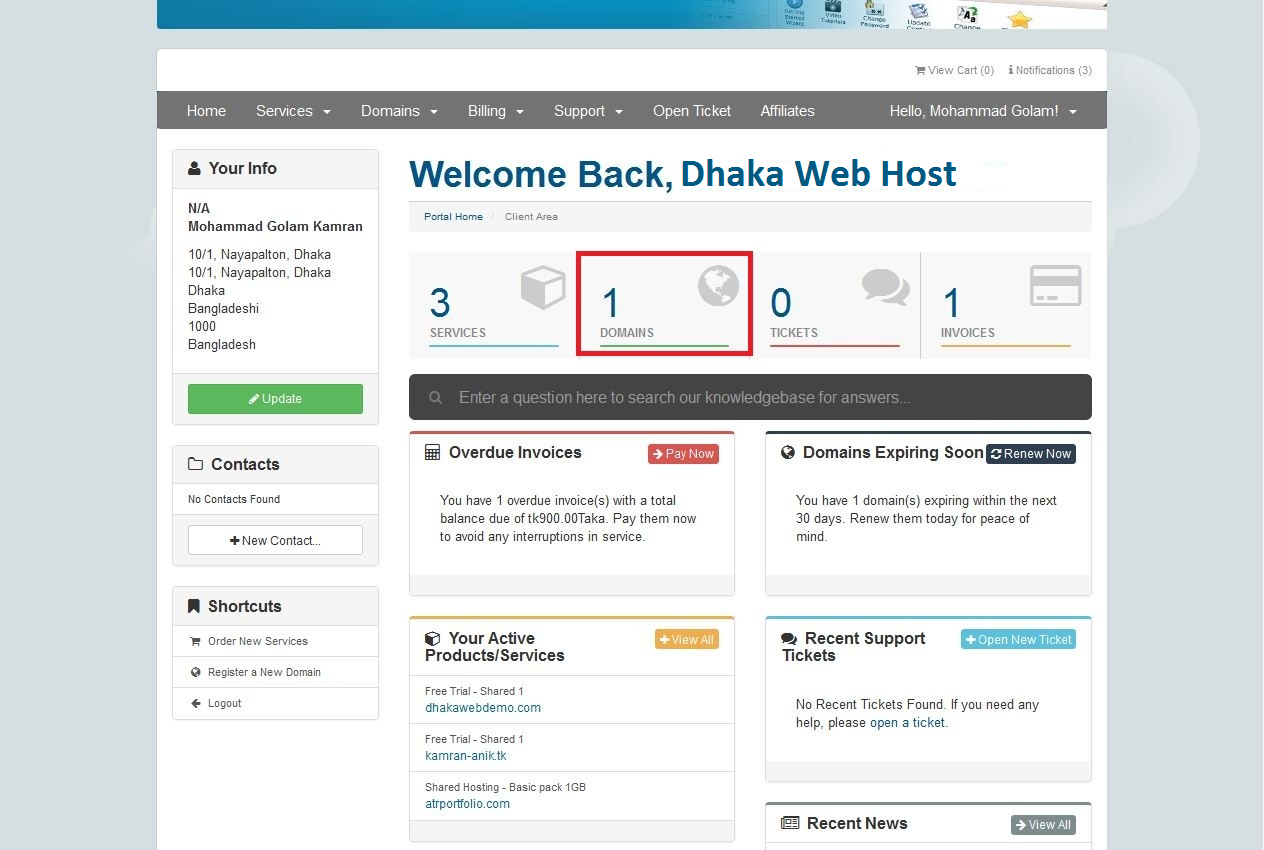This screenshot has width=1264, height=850.
Task: Click the View Cart (0) link text
Action: click(x=961, y=70)
